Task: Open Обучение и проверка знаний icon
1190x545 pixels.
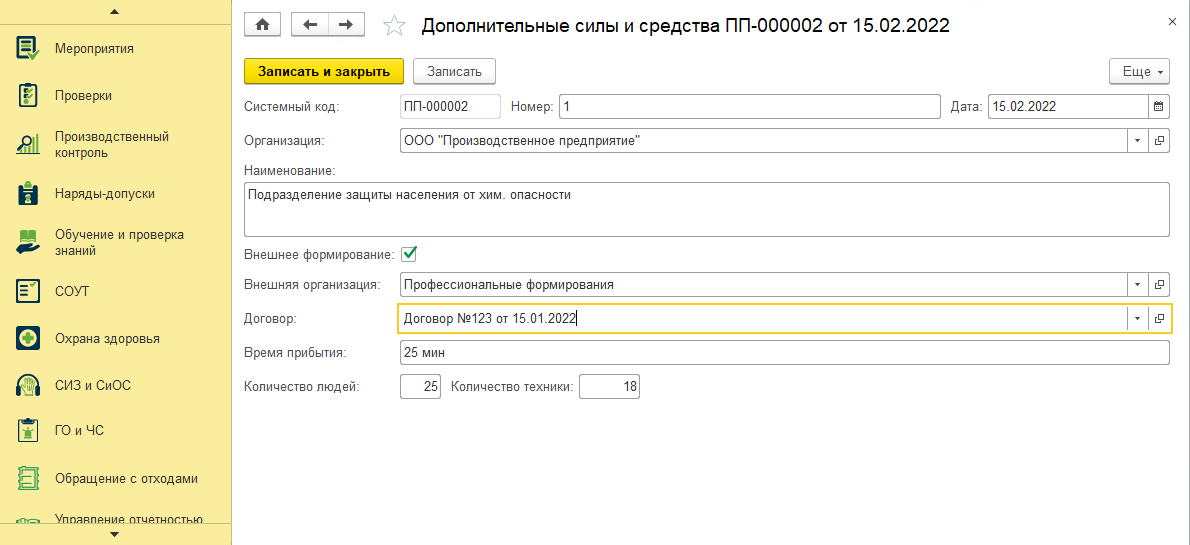Action: coord(28,241)
